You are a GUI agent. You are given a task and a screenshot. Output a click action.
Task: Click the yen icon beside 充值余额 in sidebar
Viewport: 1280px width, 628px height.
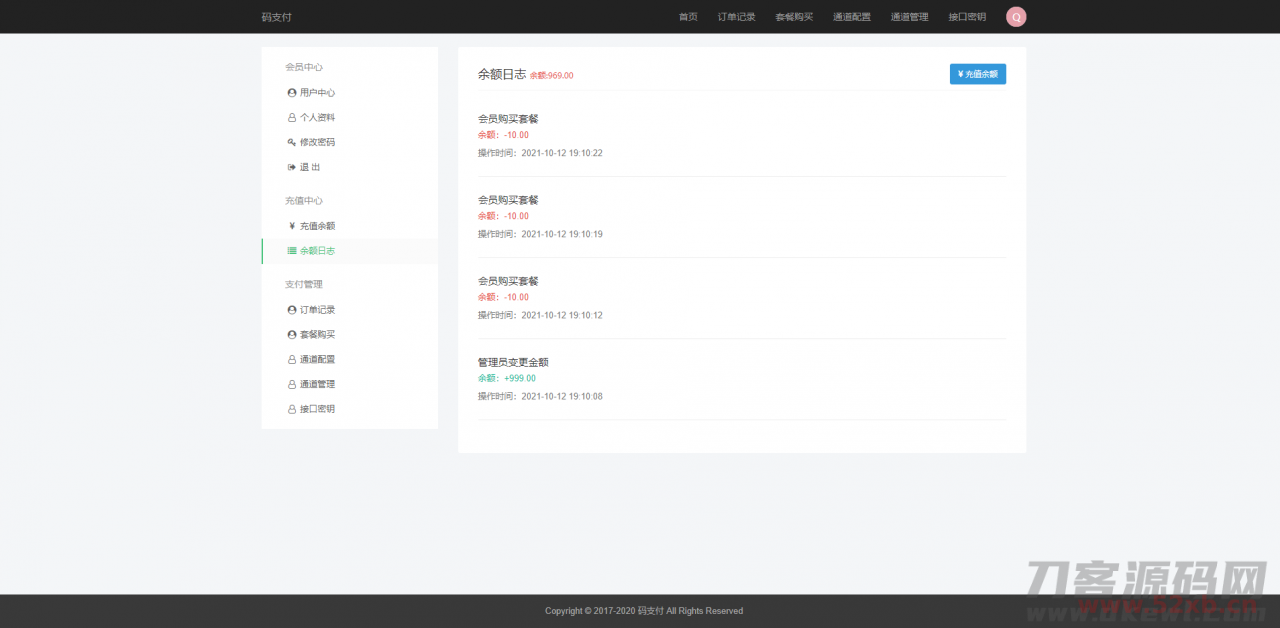292,226
